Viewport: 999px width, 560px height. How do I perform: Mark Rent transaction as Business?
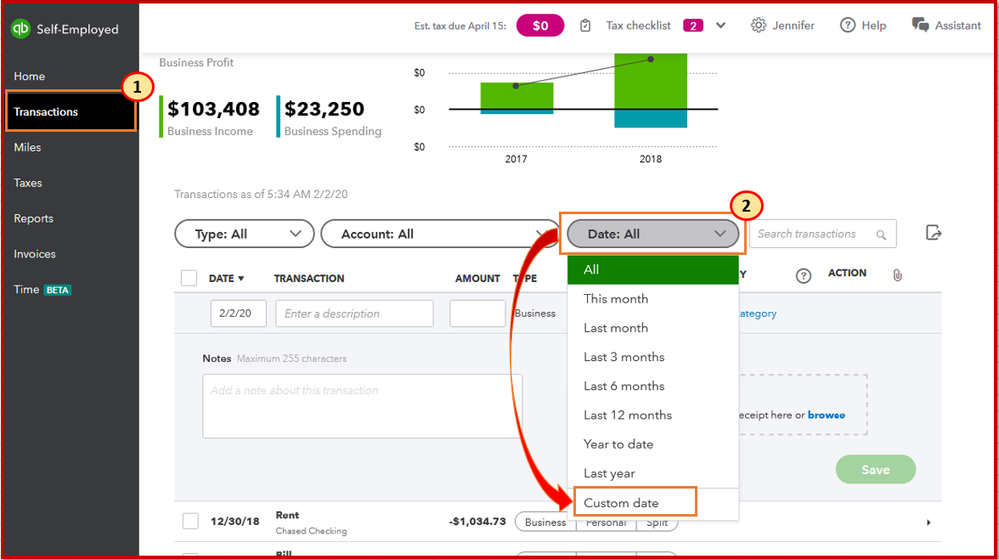click(545, 522)
